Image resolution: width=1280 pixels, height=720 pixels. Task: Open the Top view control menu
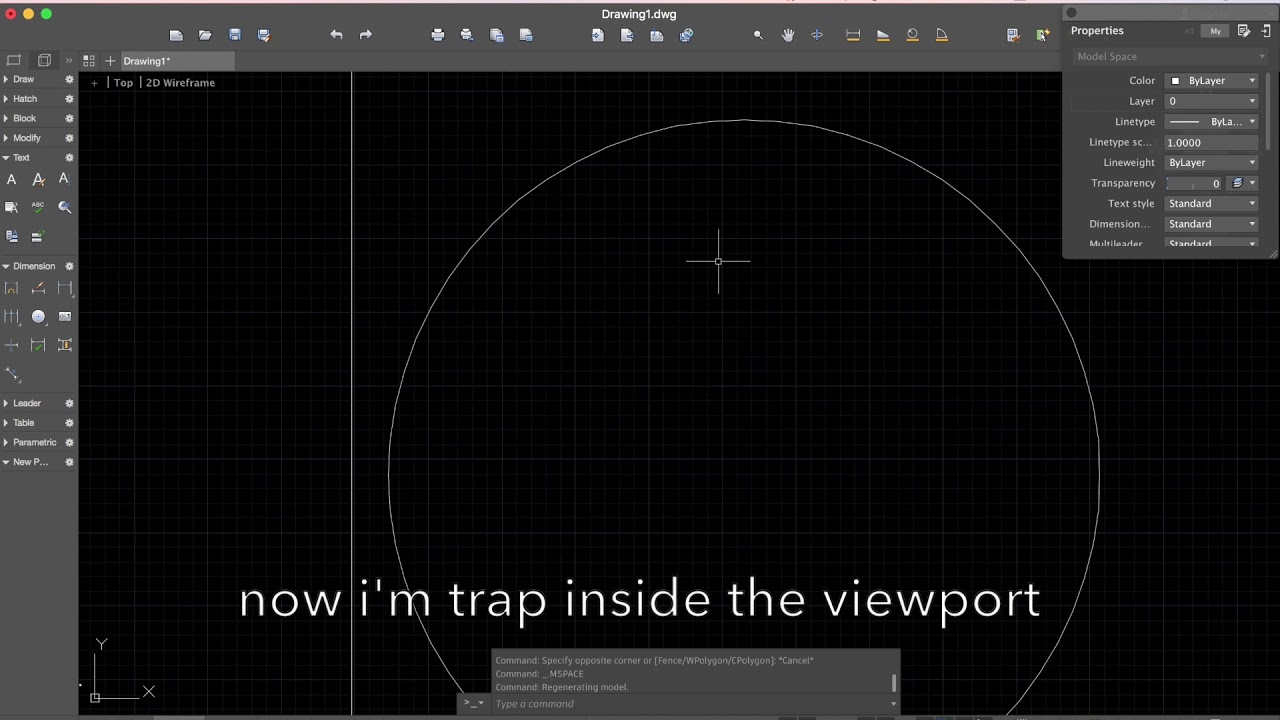click(123, 83)
